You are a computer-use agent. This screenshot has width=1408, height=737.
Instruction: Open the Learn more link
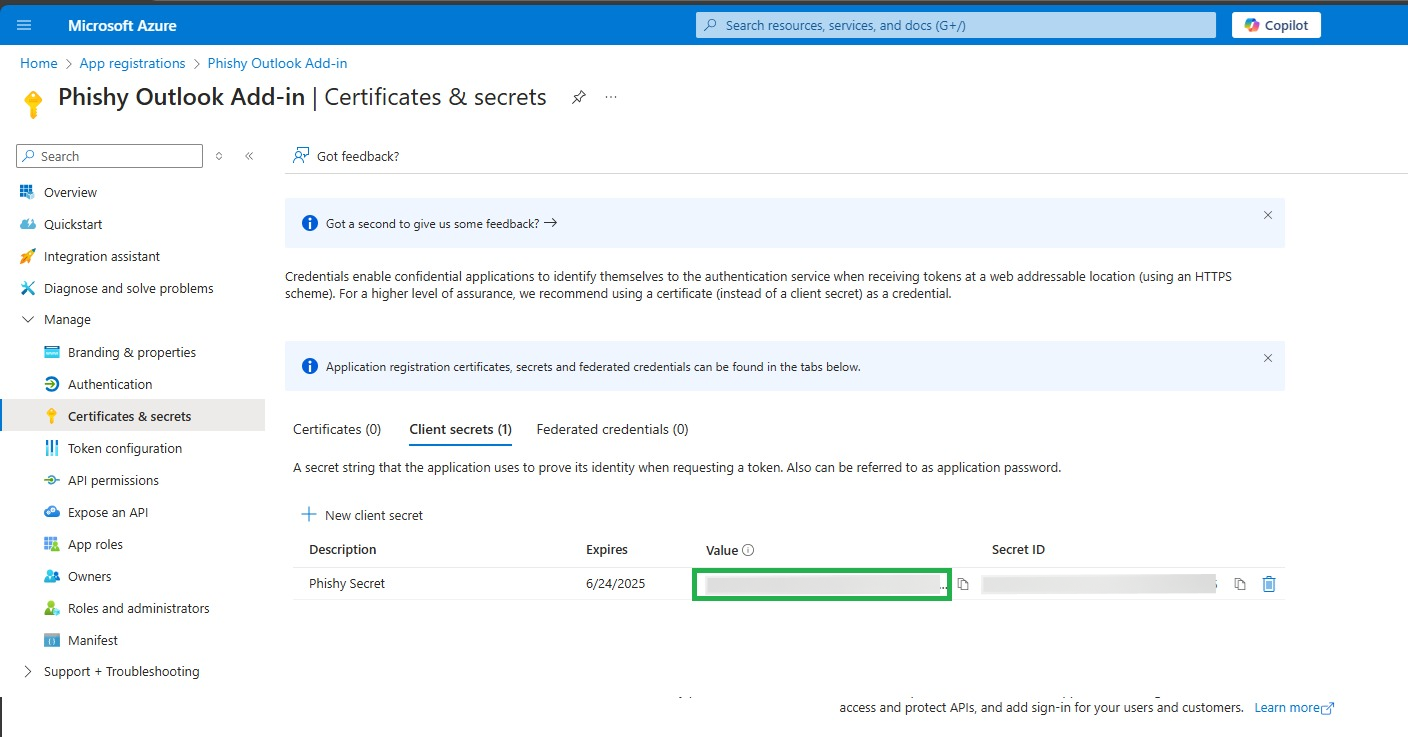(1294, 707)
